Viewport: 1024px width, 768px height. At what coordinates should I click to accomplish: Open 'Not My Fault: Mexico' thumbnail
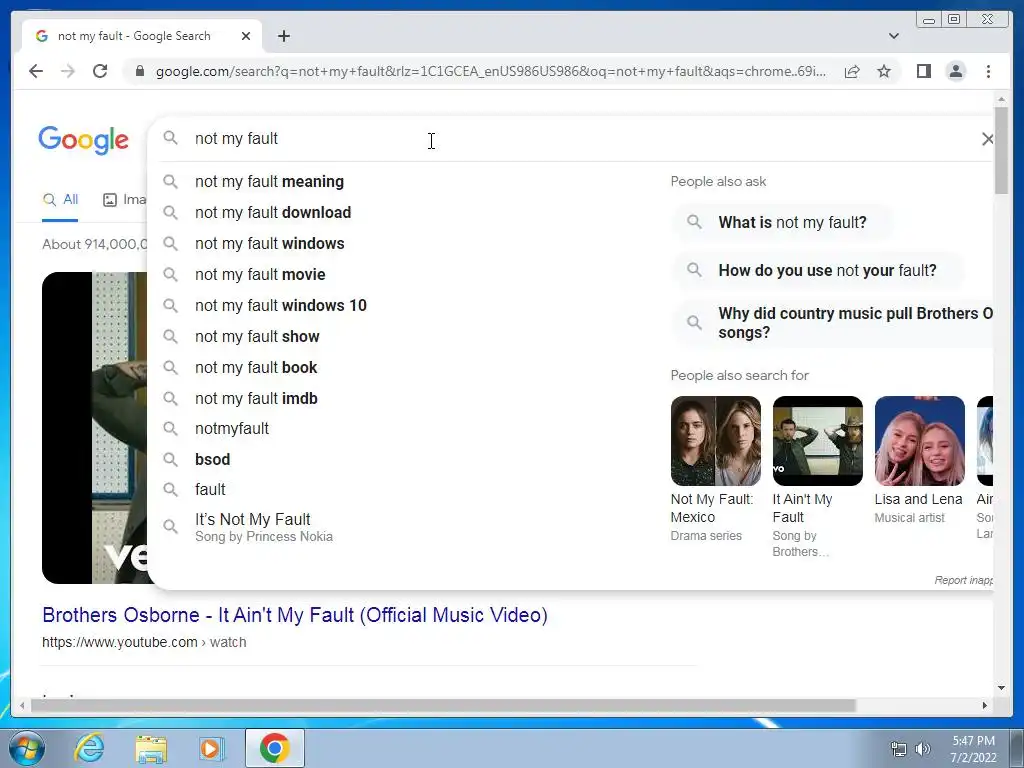(x=716, y=441)
